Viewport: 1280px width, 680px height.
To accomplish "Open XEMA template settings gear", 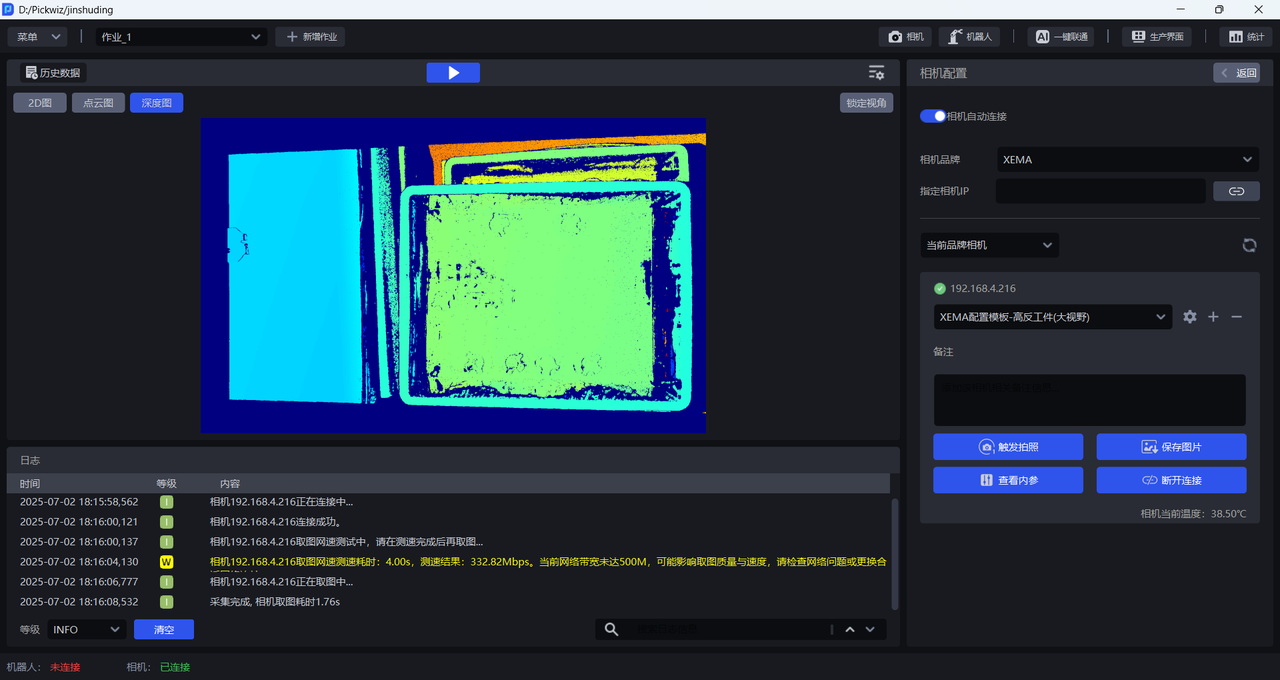I will click(1189, 317).
